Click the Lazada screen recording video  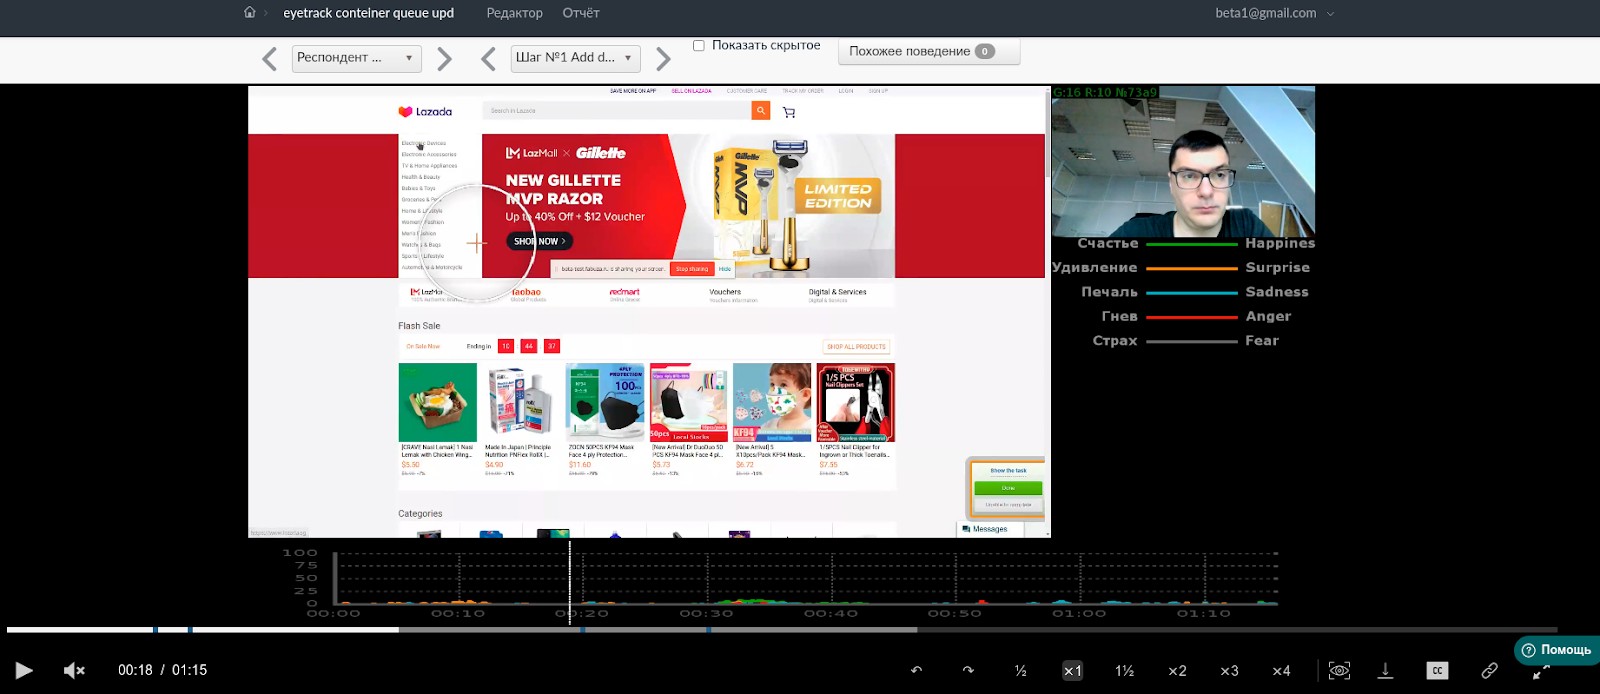point(649,312)
